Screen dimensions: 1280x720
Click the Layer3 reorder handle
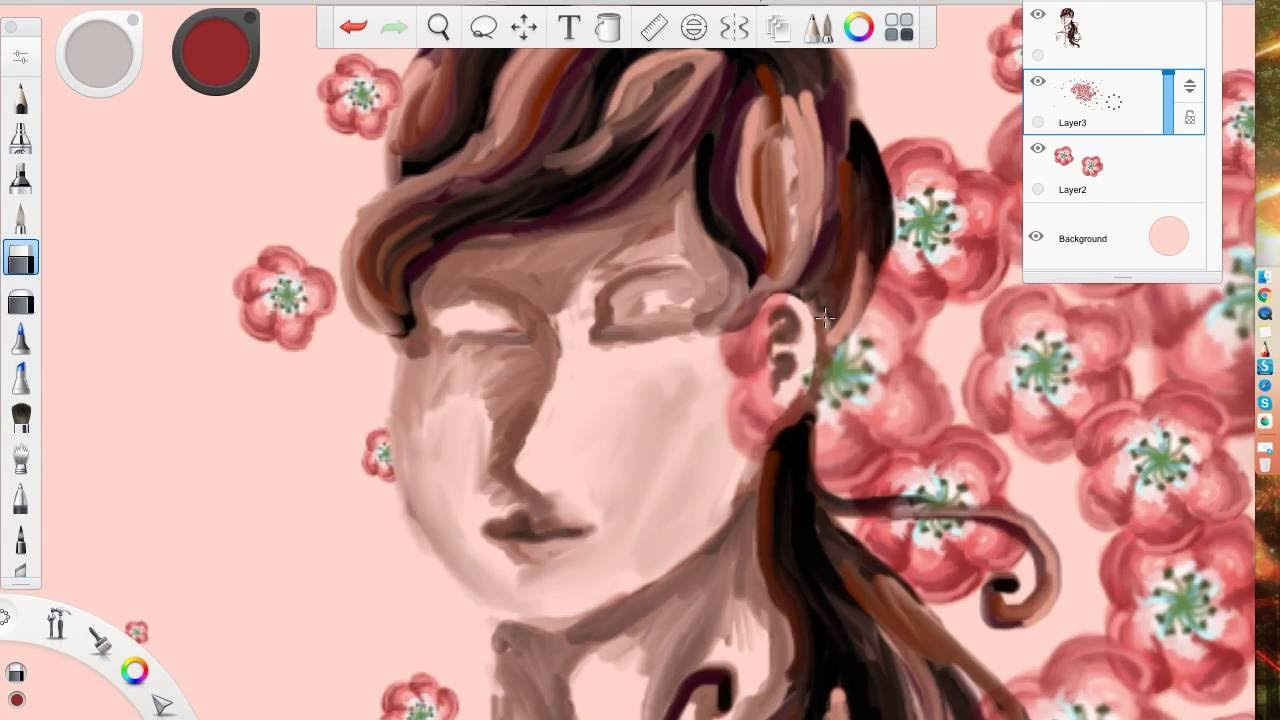pyautogui.click(x=1190, y=86)
